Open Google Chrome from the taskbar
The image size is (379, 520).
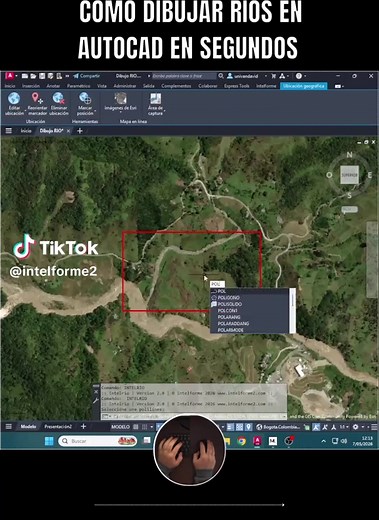(x=242, y=441)
